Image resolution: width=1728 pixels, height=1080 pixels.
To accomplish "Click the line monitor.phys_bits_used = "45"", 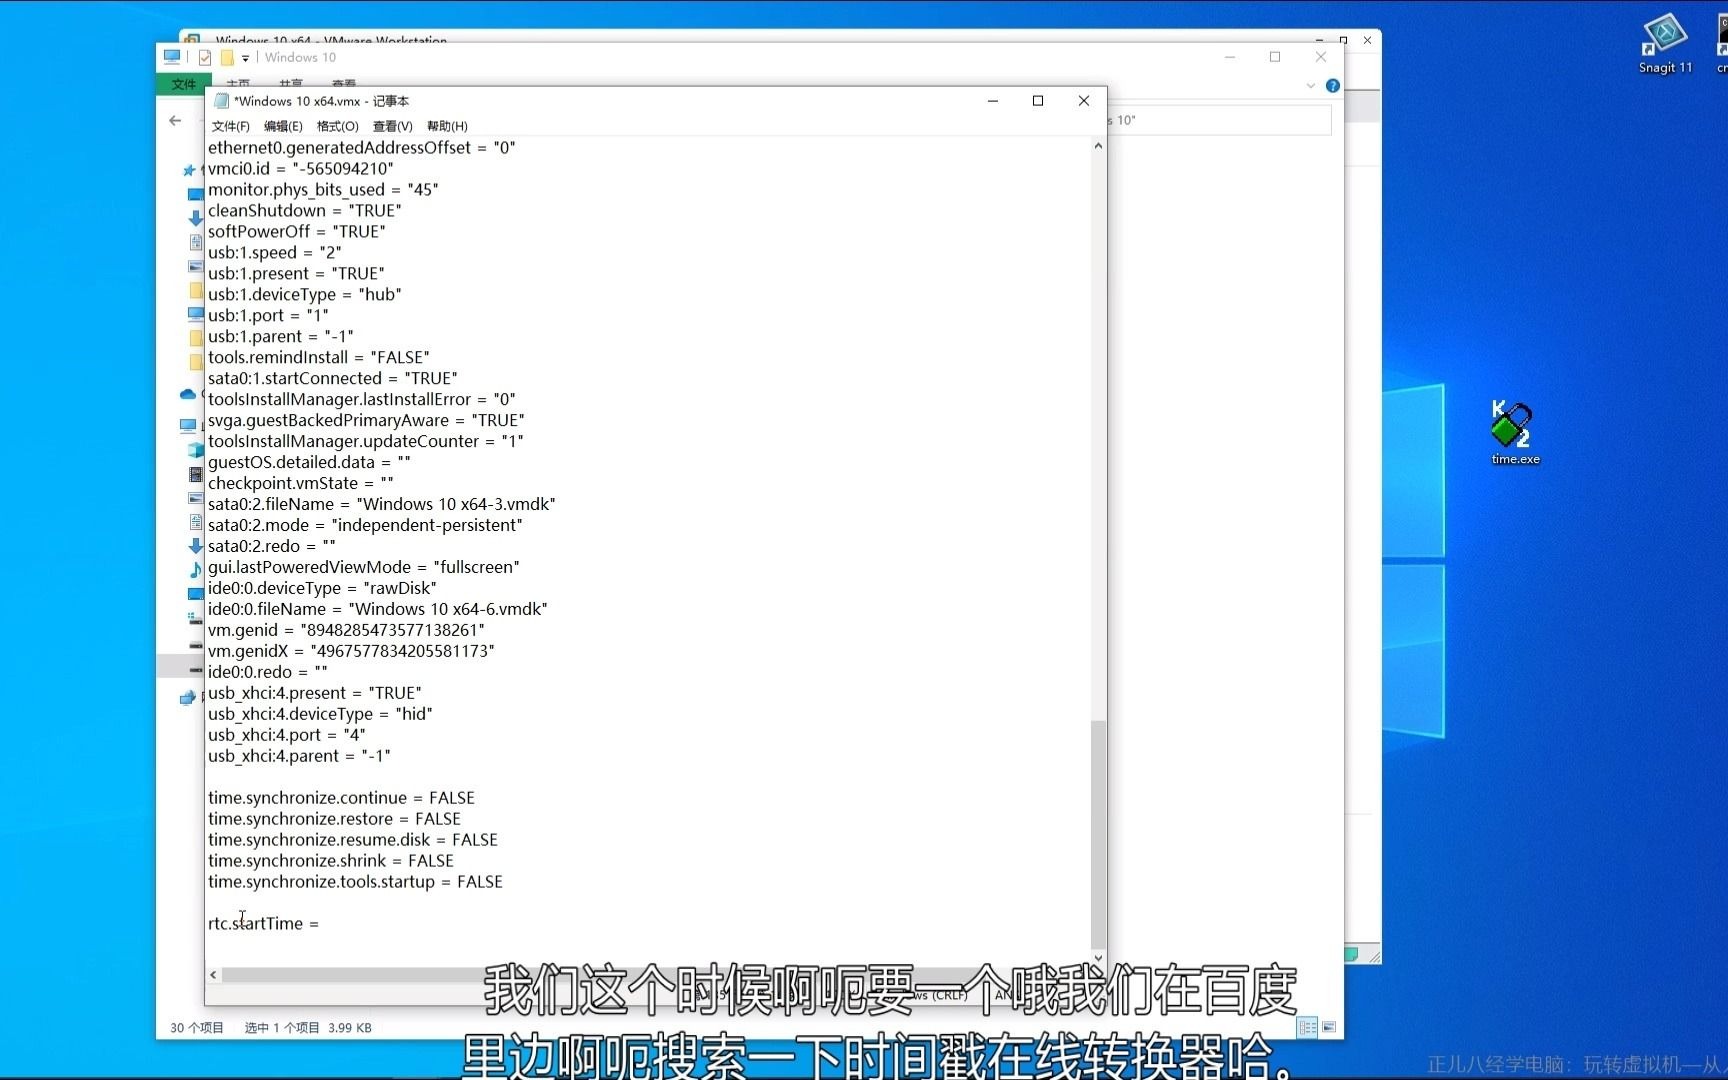I will [x=323, y=189].
